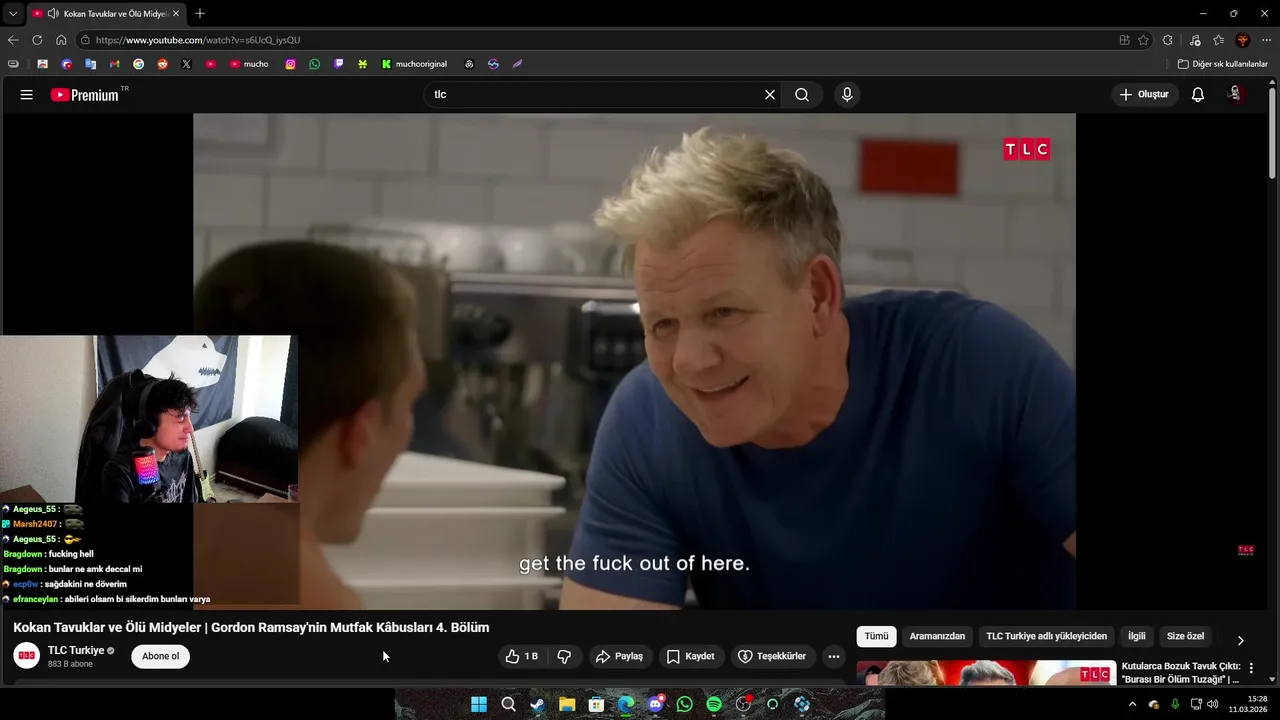Open volume control in system tray
This screenshot has width=1280, height=720.
(1213, 704)
